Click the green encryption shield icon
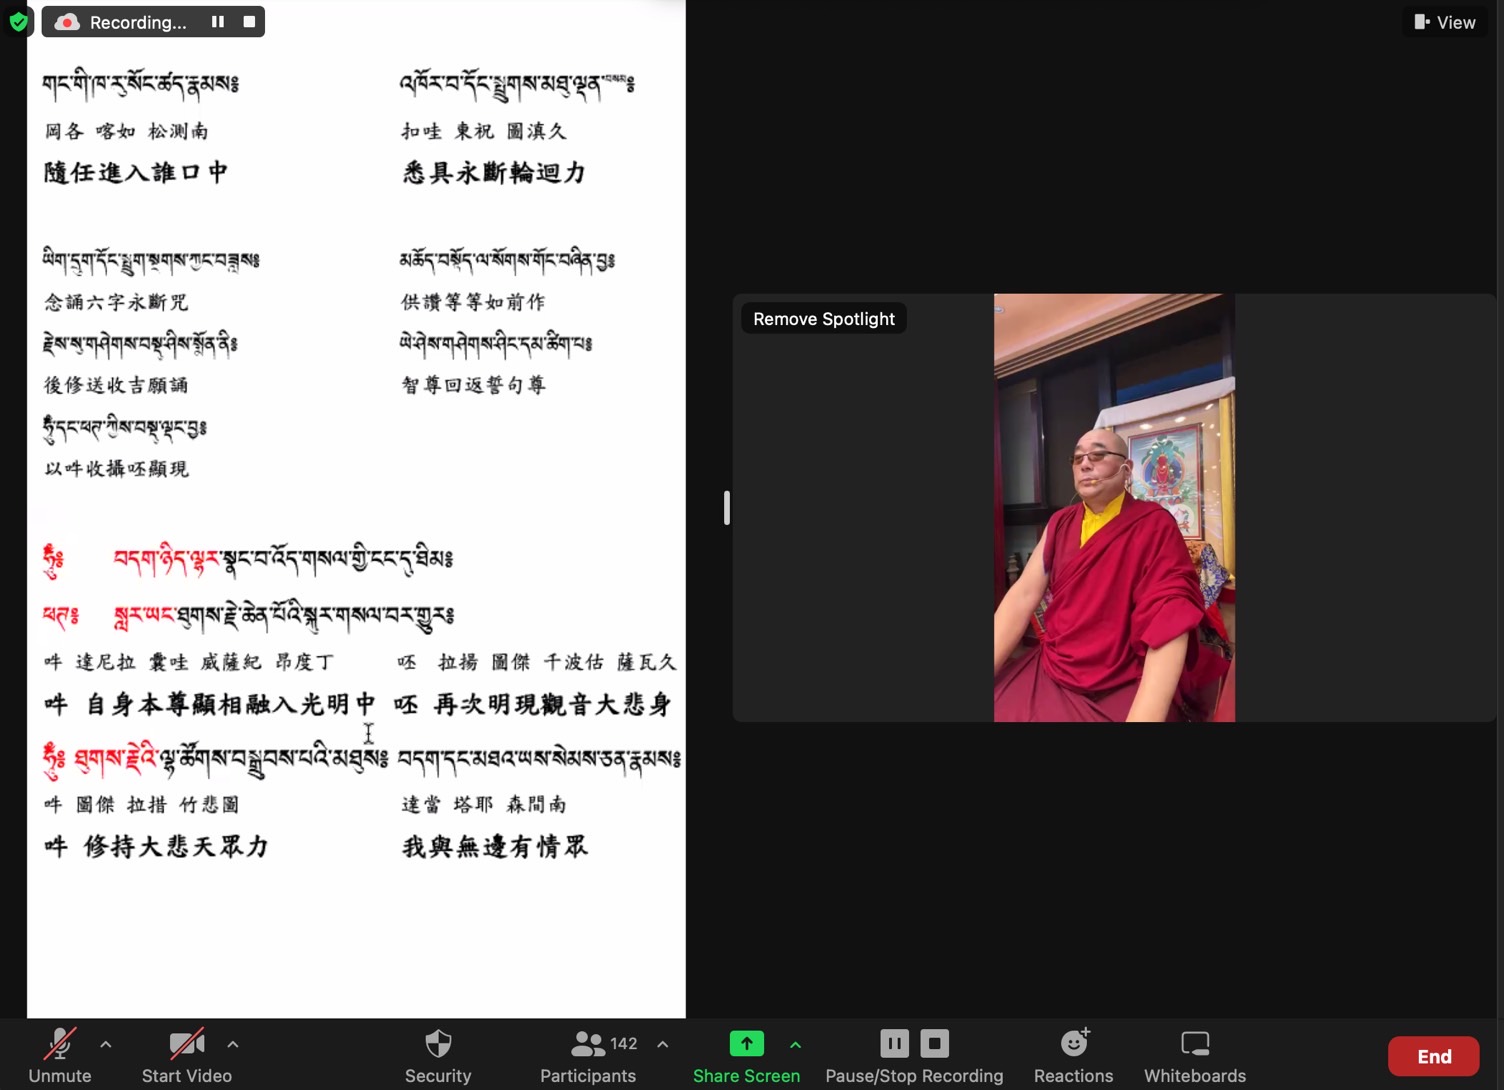The height and width of the screenshot is (1090, 1504). coord(18,21)
